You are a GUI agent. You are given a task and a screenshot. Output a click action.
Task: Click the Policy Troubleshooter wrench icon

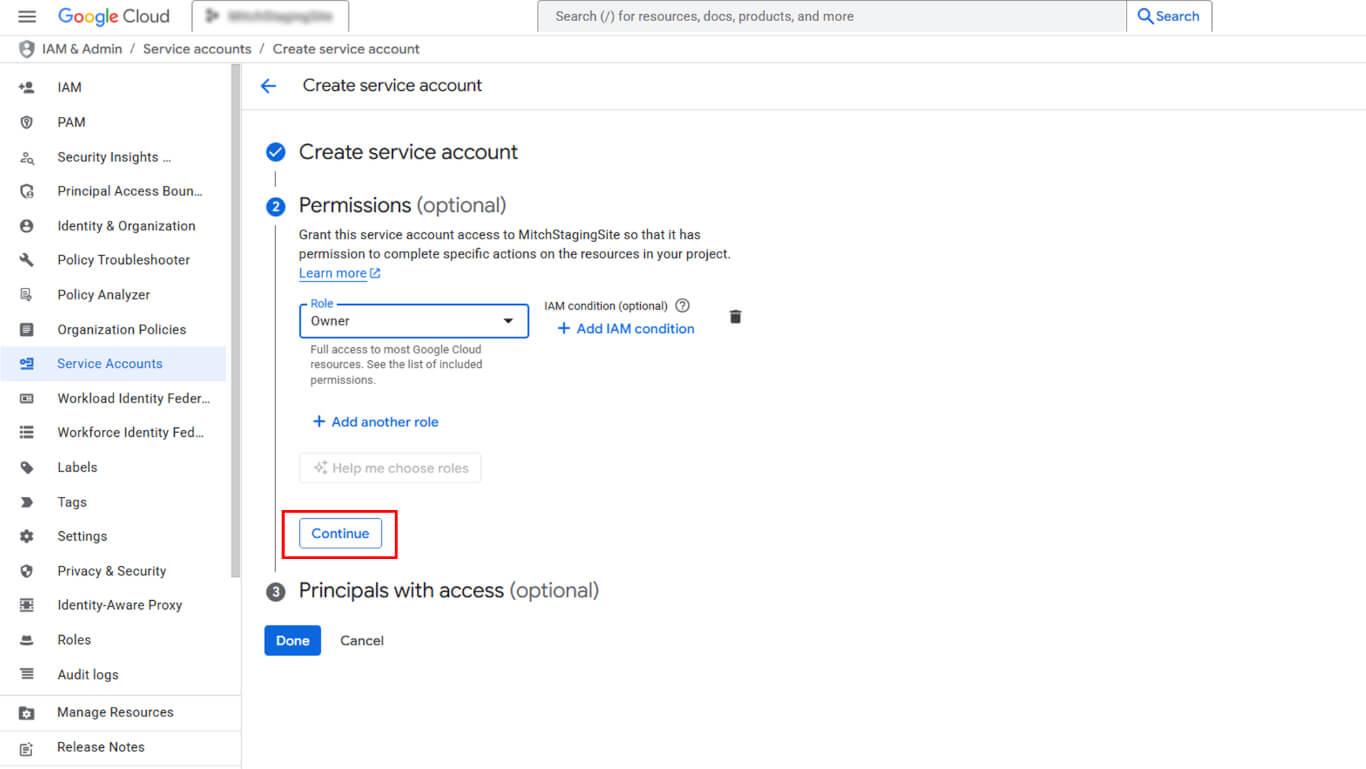point(27,260)
